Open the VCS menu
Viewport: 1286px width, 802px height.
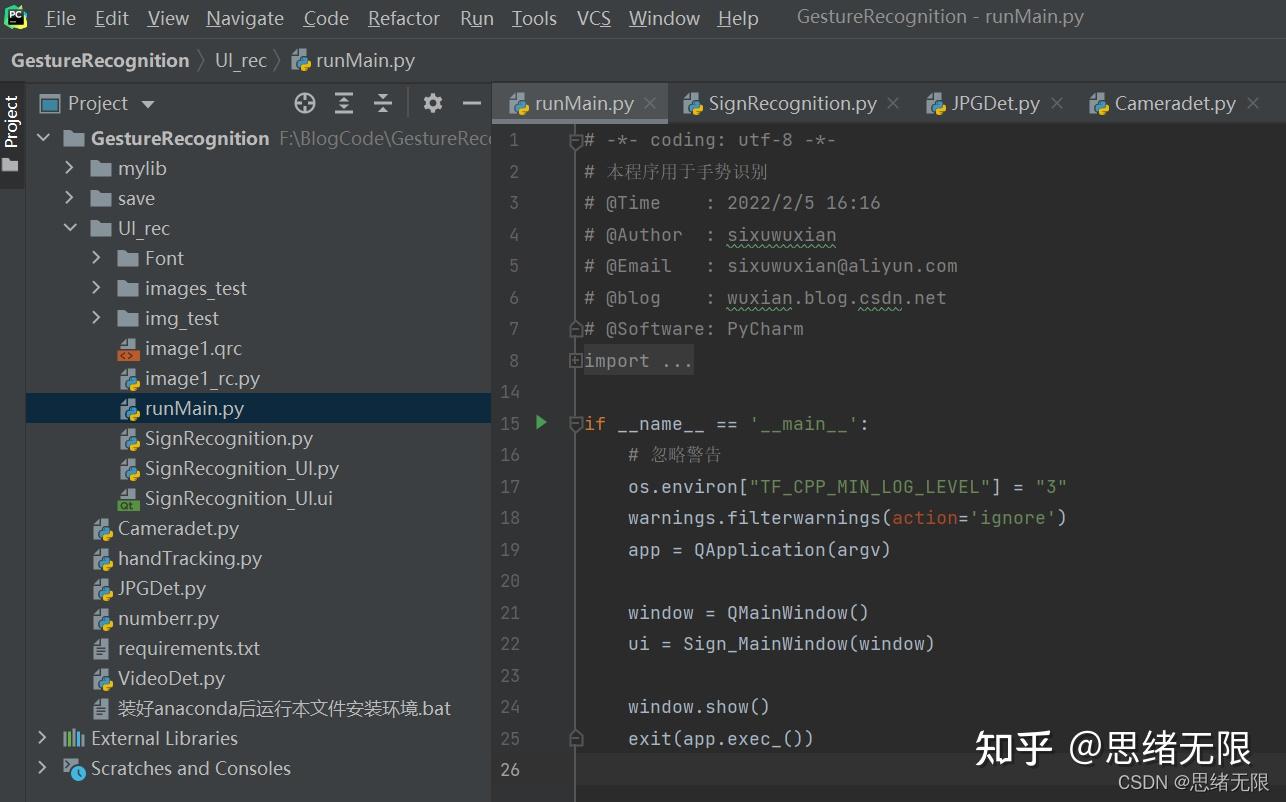coord(594,18)
